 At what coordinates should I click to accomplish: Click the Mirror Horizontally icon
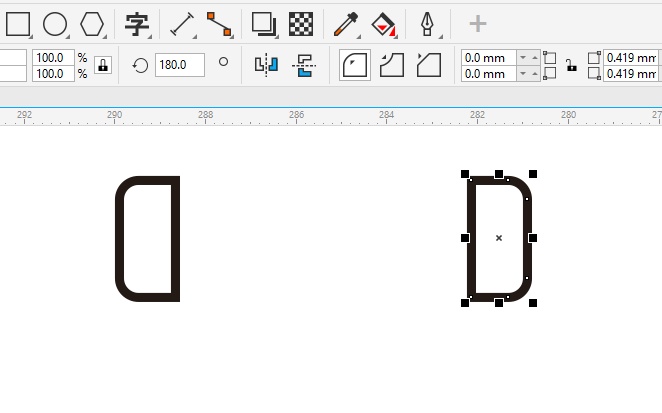point(266,65)
